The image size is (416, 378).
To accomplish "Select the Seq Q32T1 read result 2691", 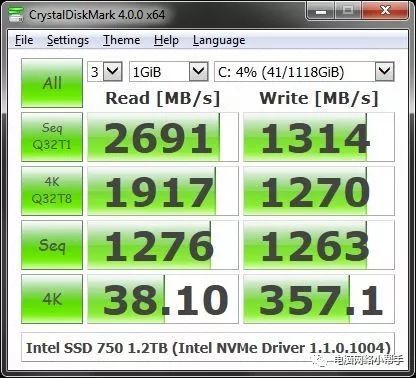I will [x=163, y=137].
